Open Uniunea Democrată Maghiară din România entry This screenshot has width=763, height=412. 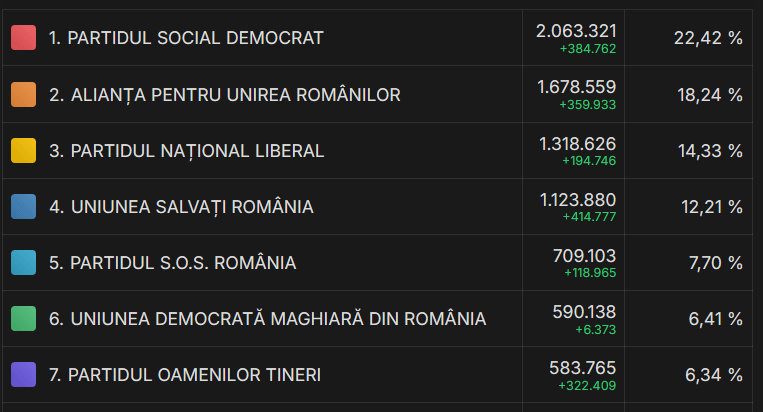coord(267,319)
